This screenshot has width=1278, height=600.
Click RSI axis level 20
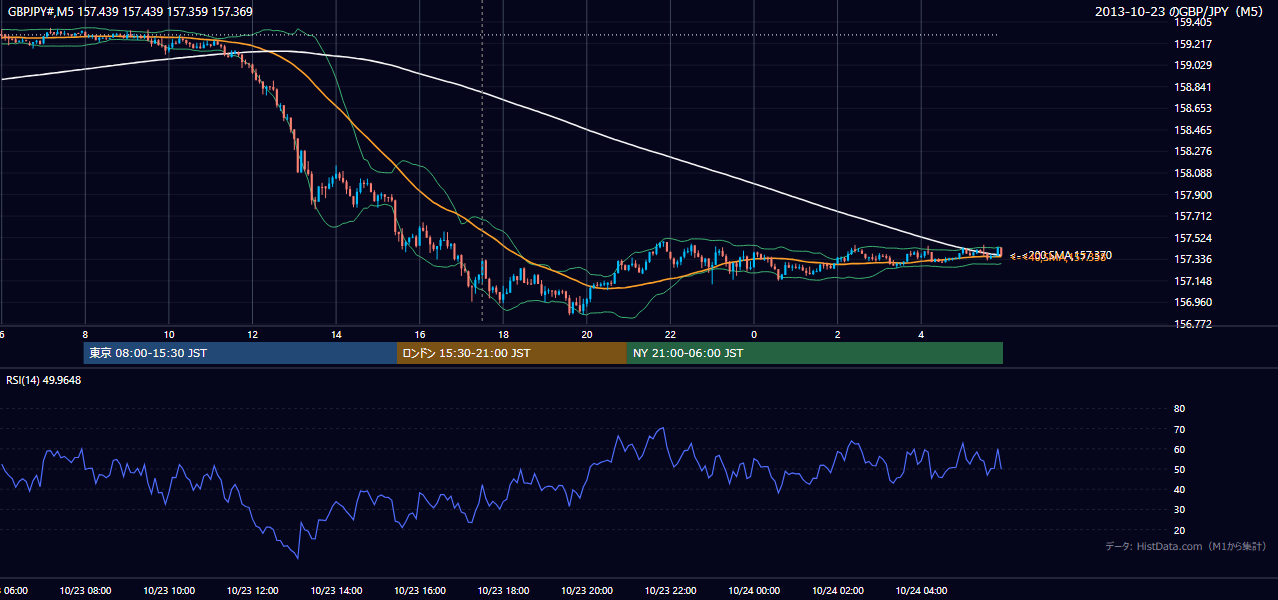tap(1180, 530)
